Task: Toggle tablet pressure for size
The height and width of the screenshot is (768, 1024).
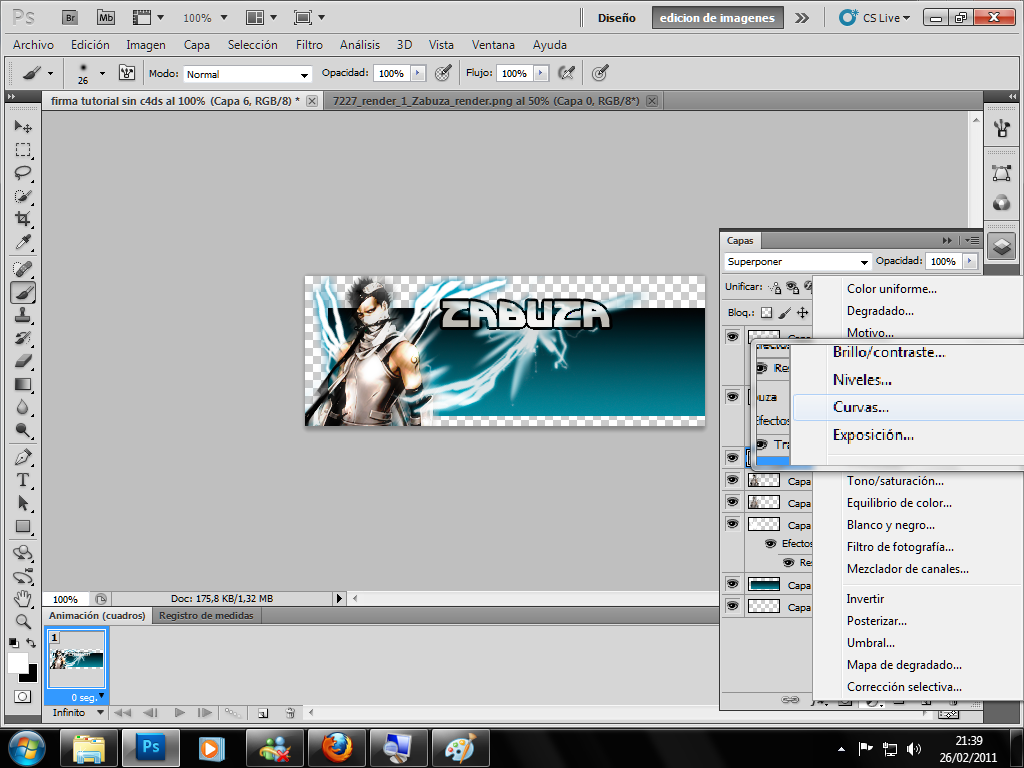Action: coord(600,72)
